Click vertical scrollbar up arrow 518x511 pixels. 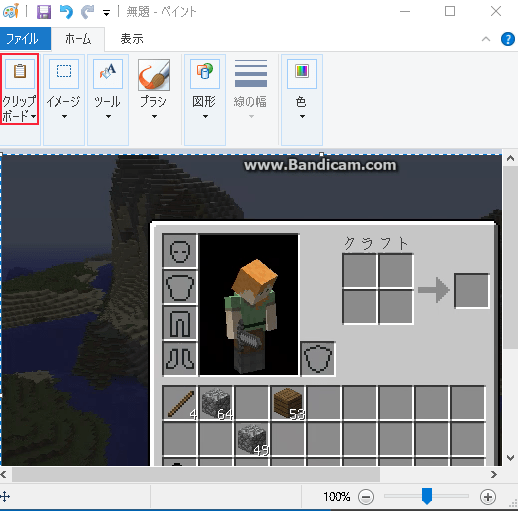point(510,158)
